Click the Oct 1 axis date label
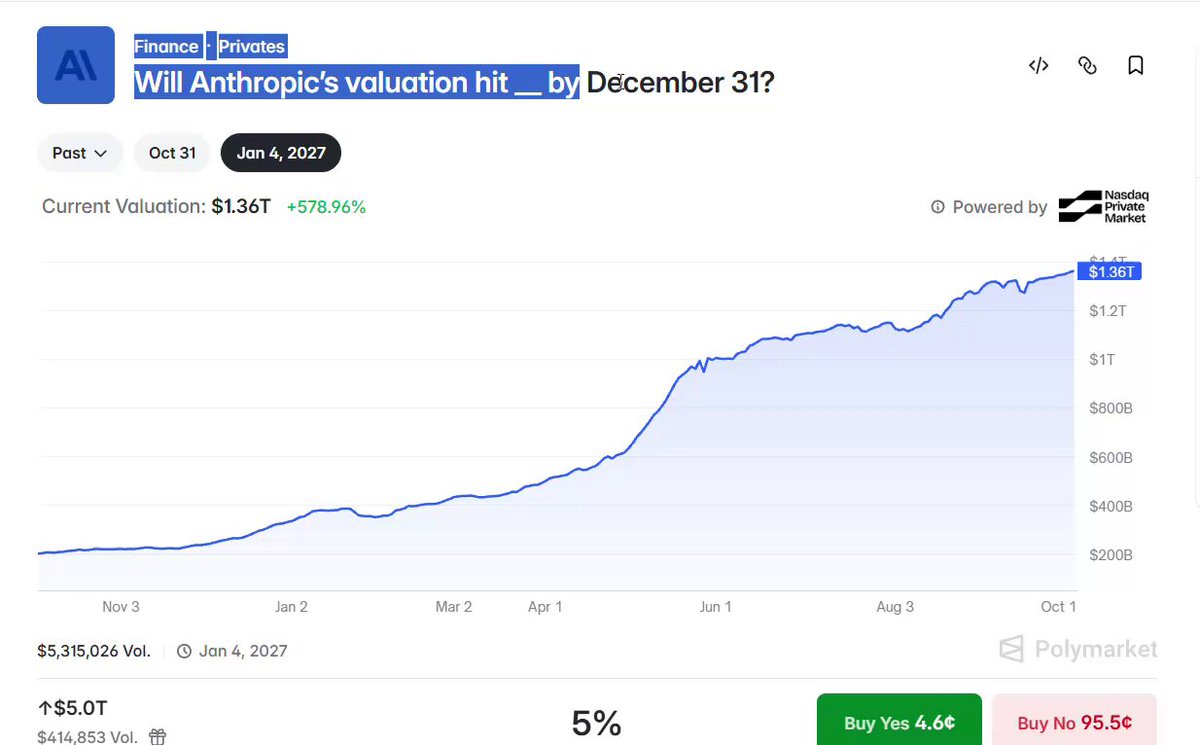Screen dimensions: 1200x745 pyautogui.click(x=1058, y=607)
